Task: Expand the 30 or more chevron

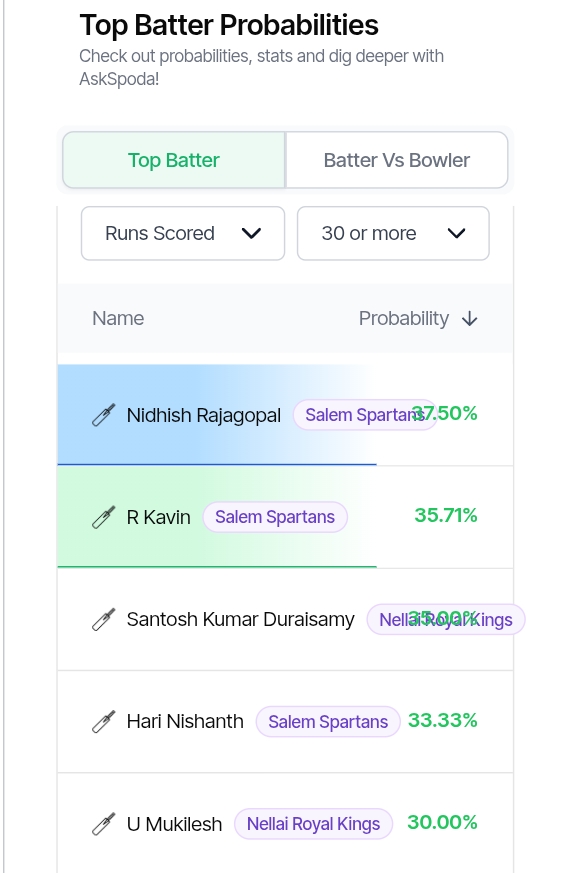Action: coord(456,233)
